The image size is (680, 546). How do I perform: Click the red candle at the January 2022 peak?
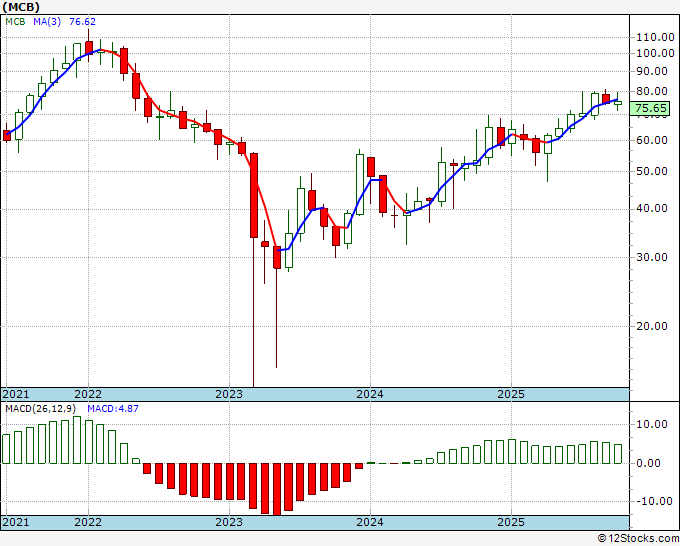click(89, 48)
